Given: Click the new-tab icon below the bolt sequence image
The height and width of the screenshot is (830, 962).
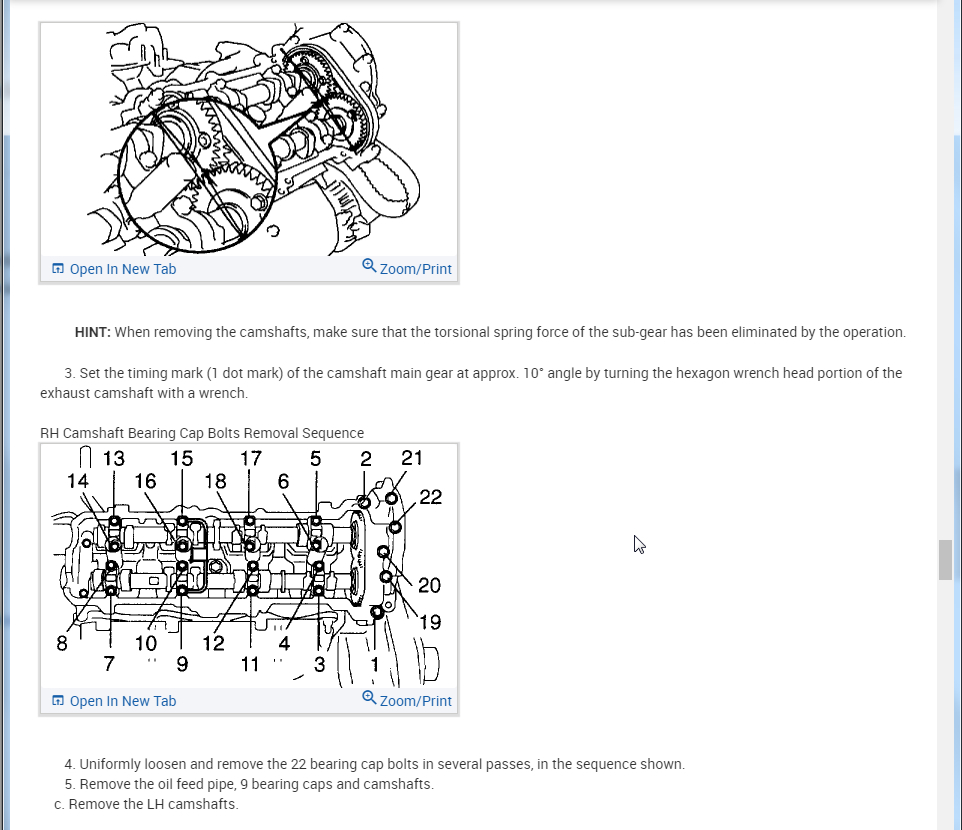Looking at the screenshot, I should (58, 701).
